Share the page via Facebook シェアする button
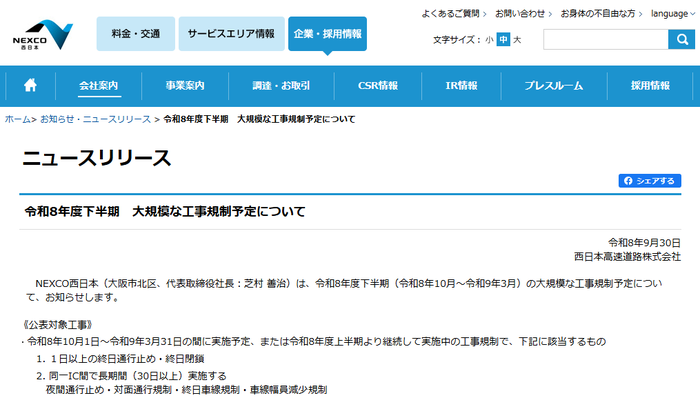700x398 pixels. click(x=650, y=180)
